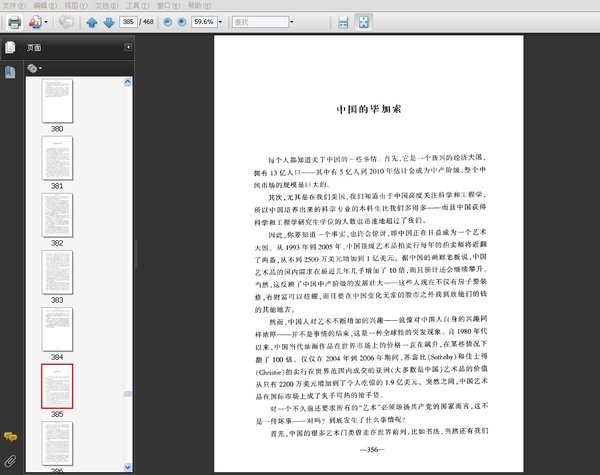600x475 pixels.
Task: Open the 文件 (File) menu
Action: [x=14, y=5]
